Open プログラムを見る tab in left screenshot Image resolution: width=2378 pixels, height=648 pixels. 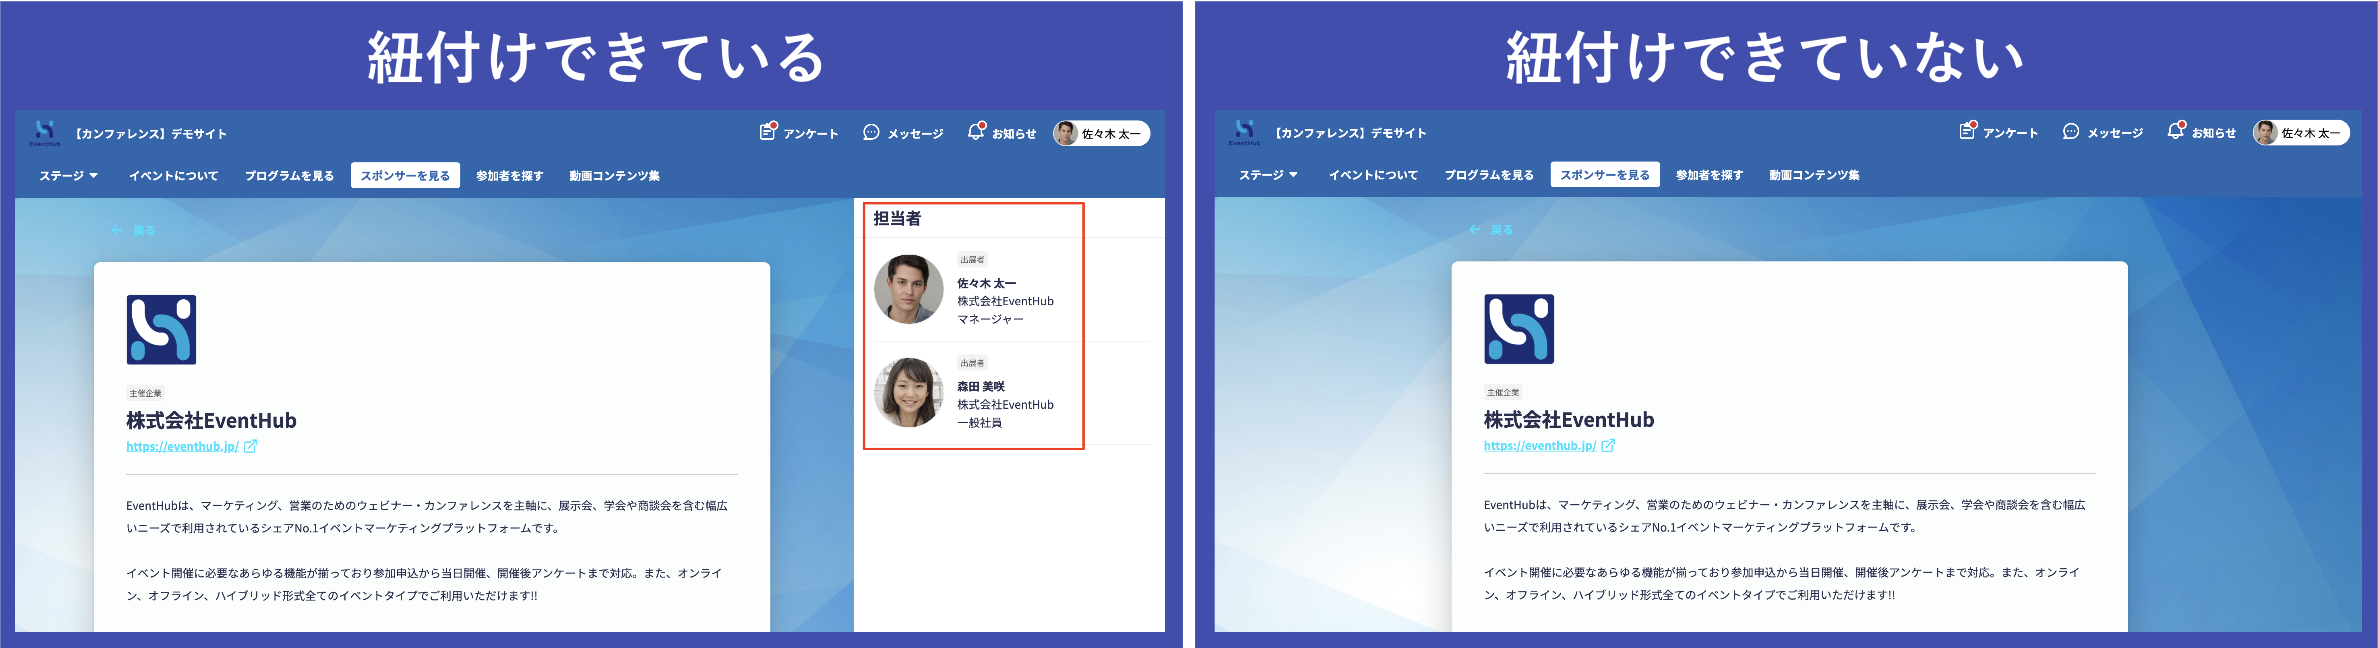290,176
